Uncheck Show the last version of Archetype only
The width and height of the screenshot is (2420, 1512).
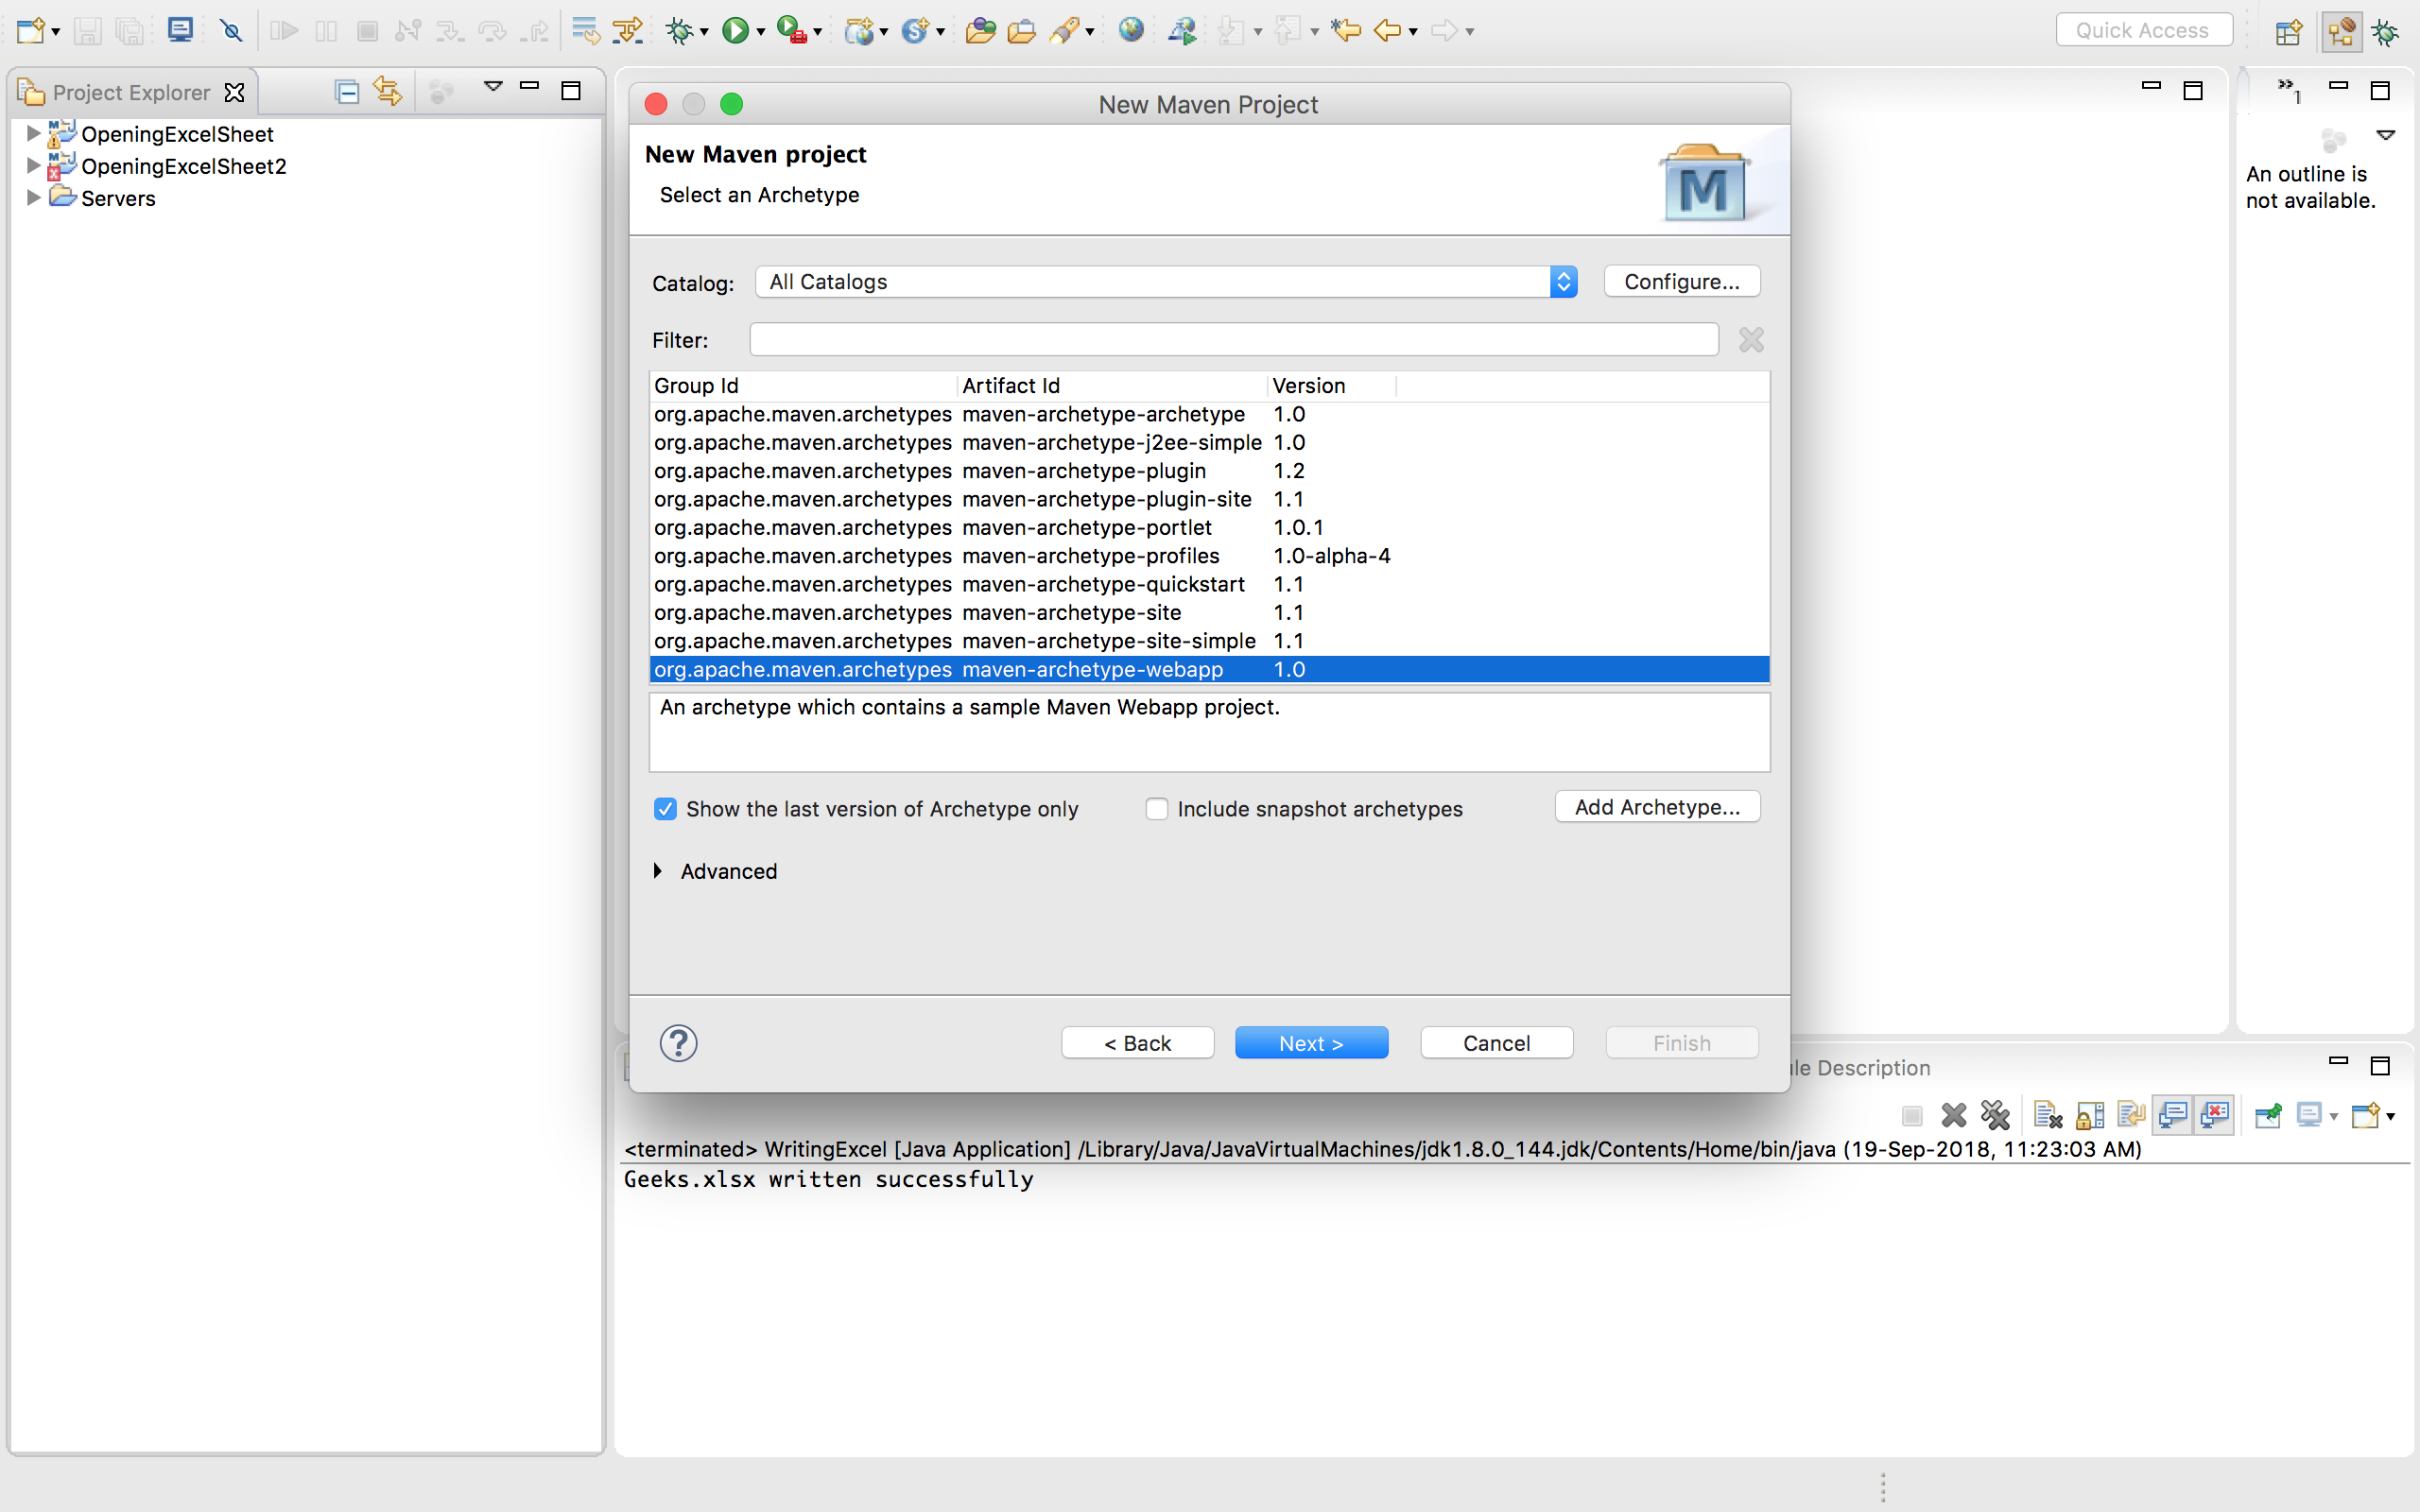pos(665,809)
